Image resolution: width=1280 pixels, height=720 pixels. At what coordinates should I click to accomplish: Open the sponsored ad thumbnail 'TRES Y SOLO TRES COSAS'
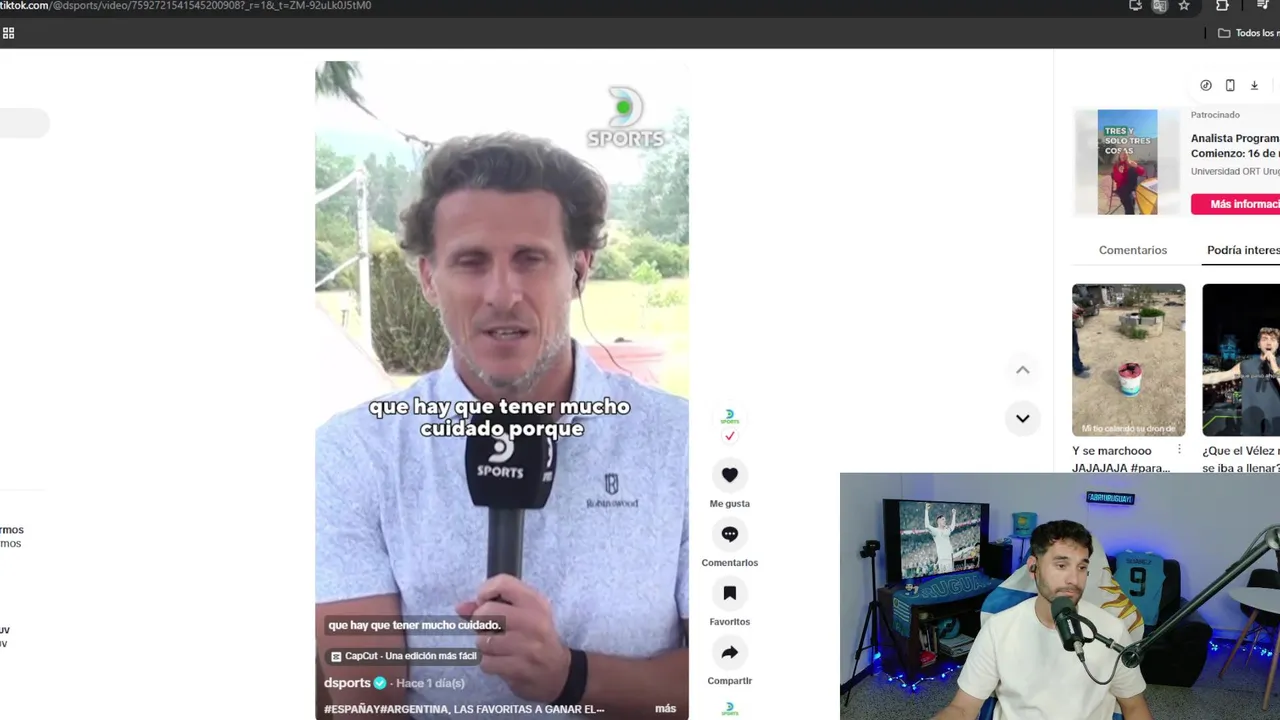tap(1127, 162)
